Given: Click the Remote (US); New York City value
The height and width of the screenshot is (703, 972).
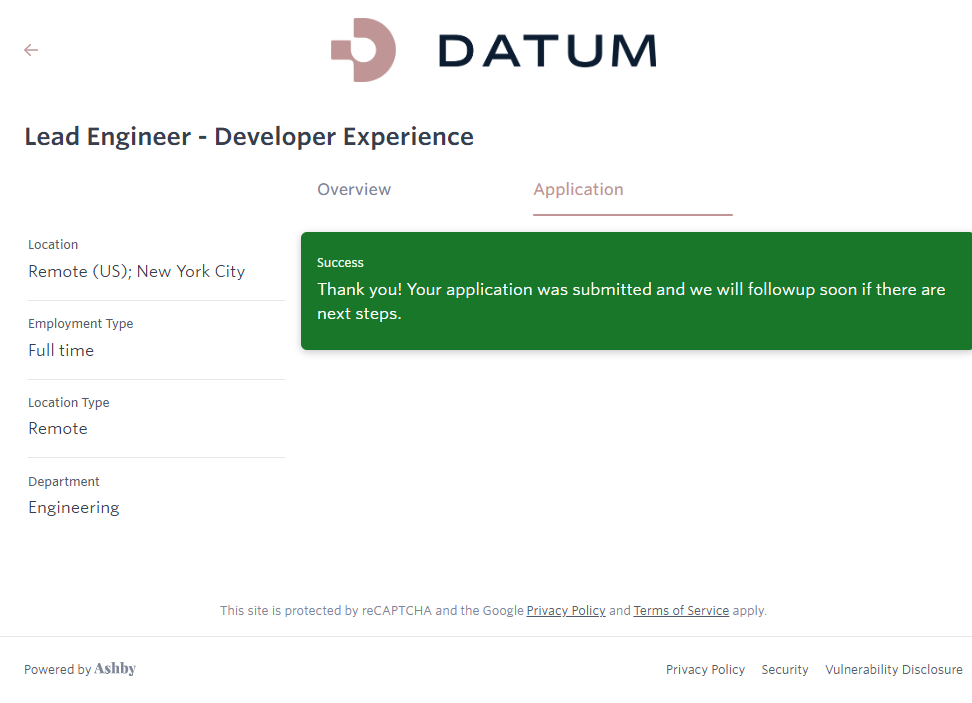Looking at the screenshot, I should [136, 272].
